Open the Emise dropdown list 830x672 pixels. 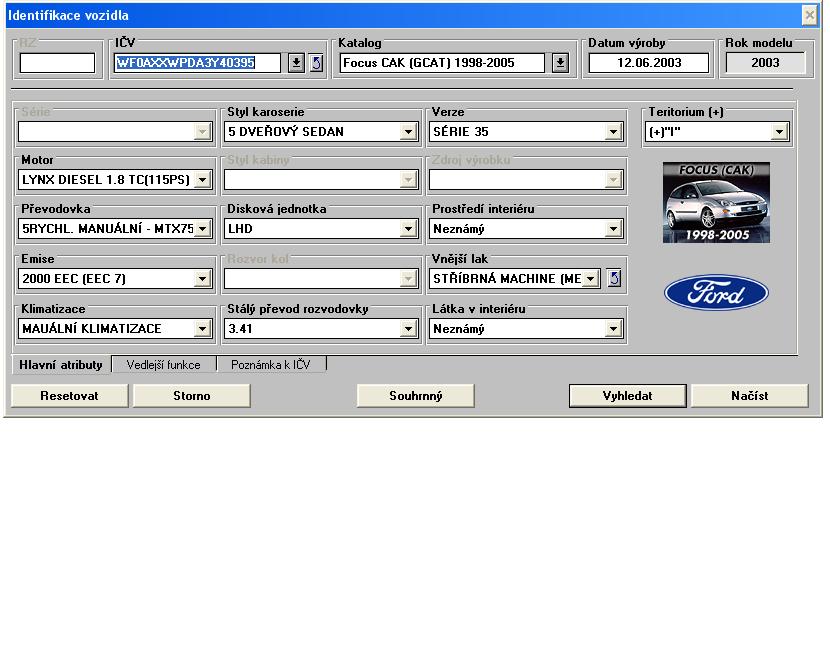coord(203,278)
